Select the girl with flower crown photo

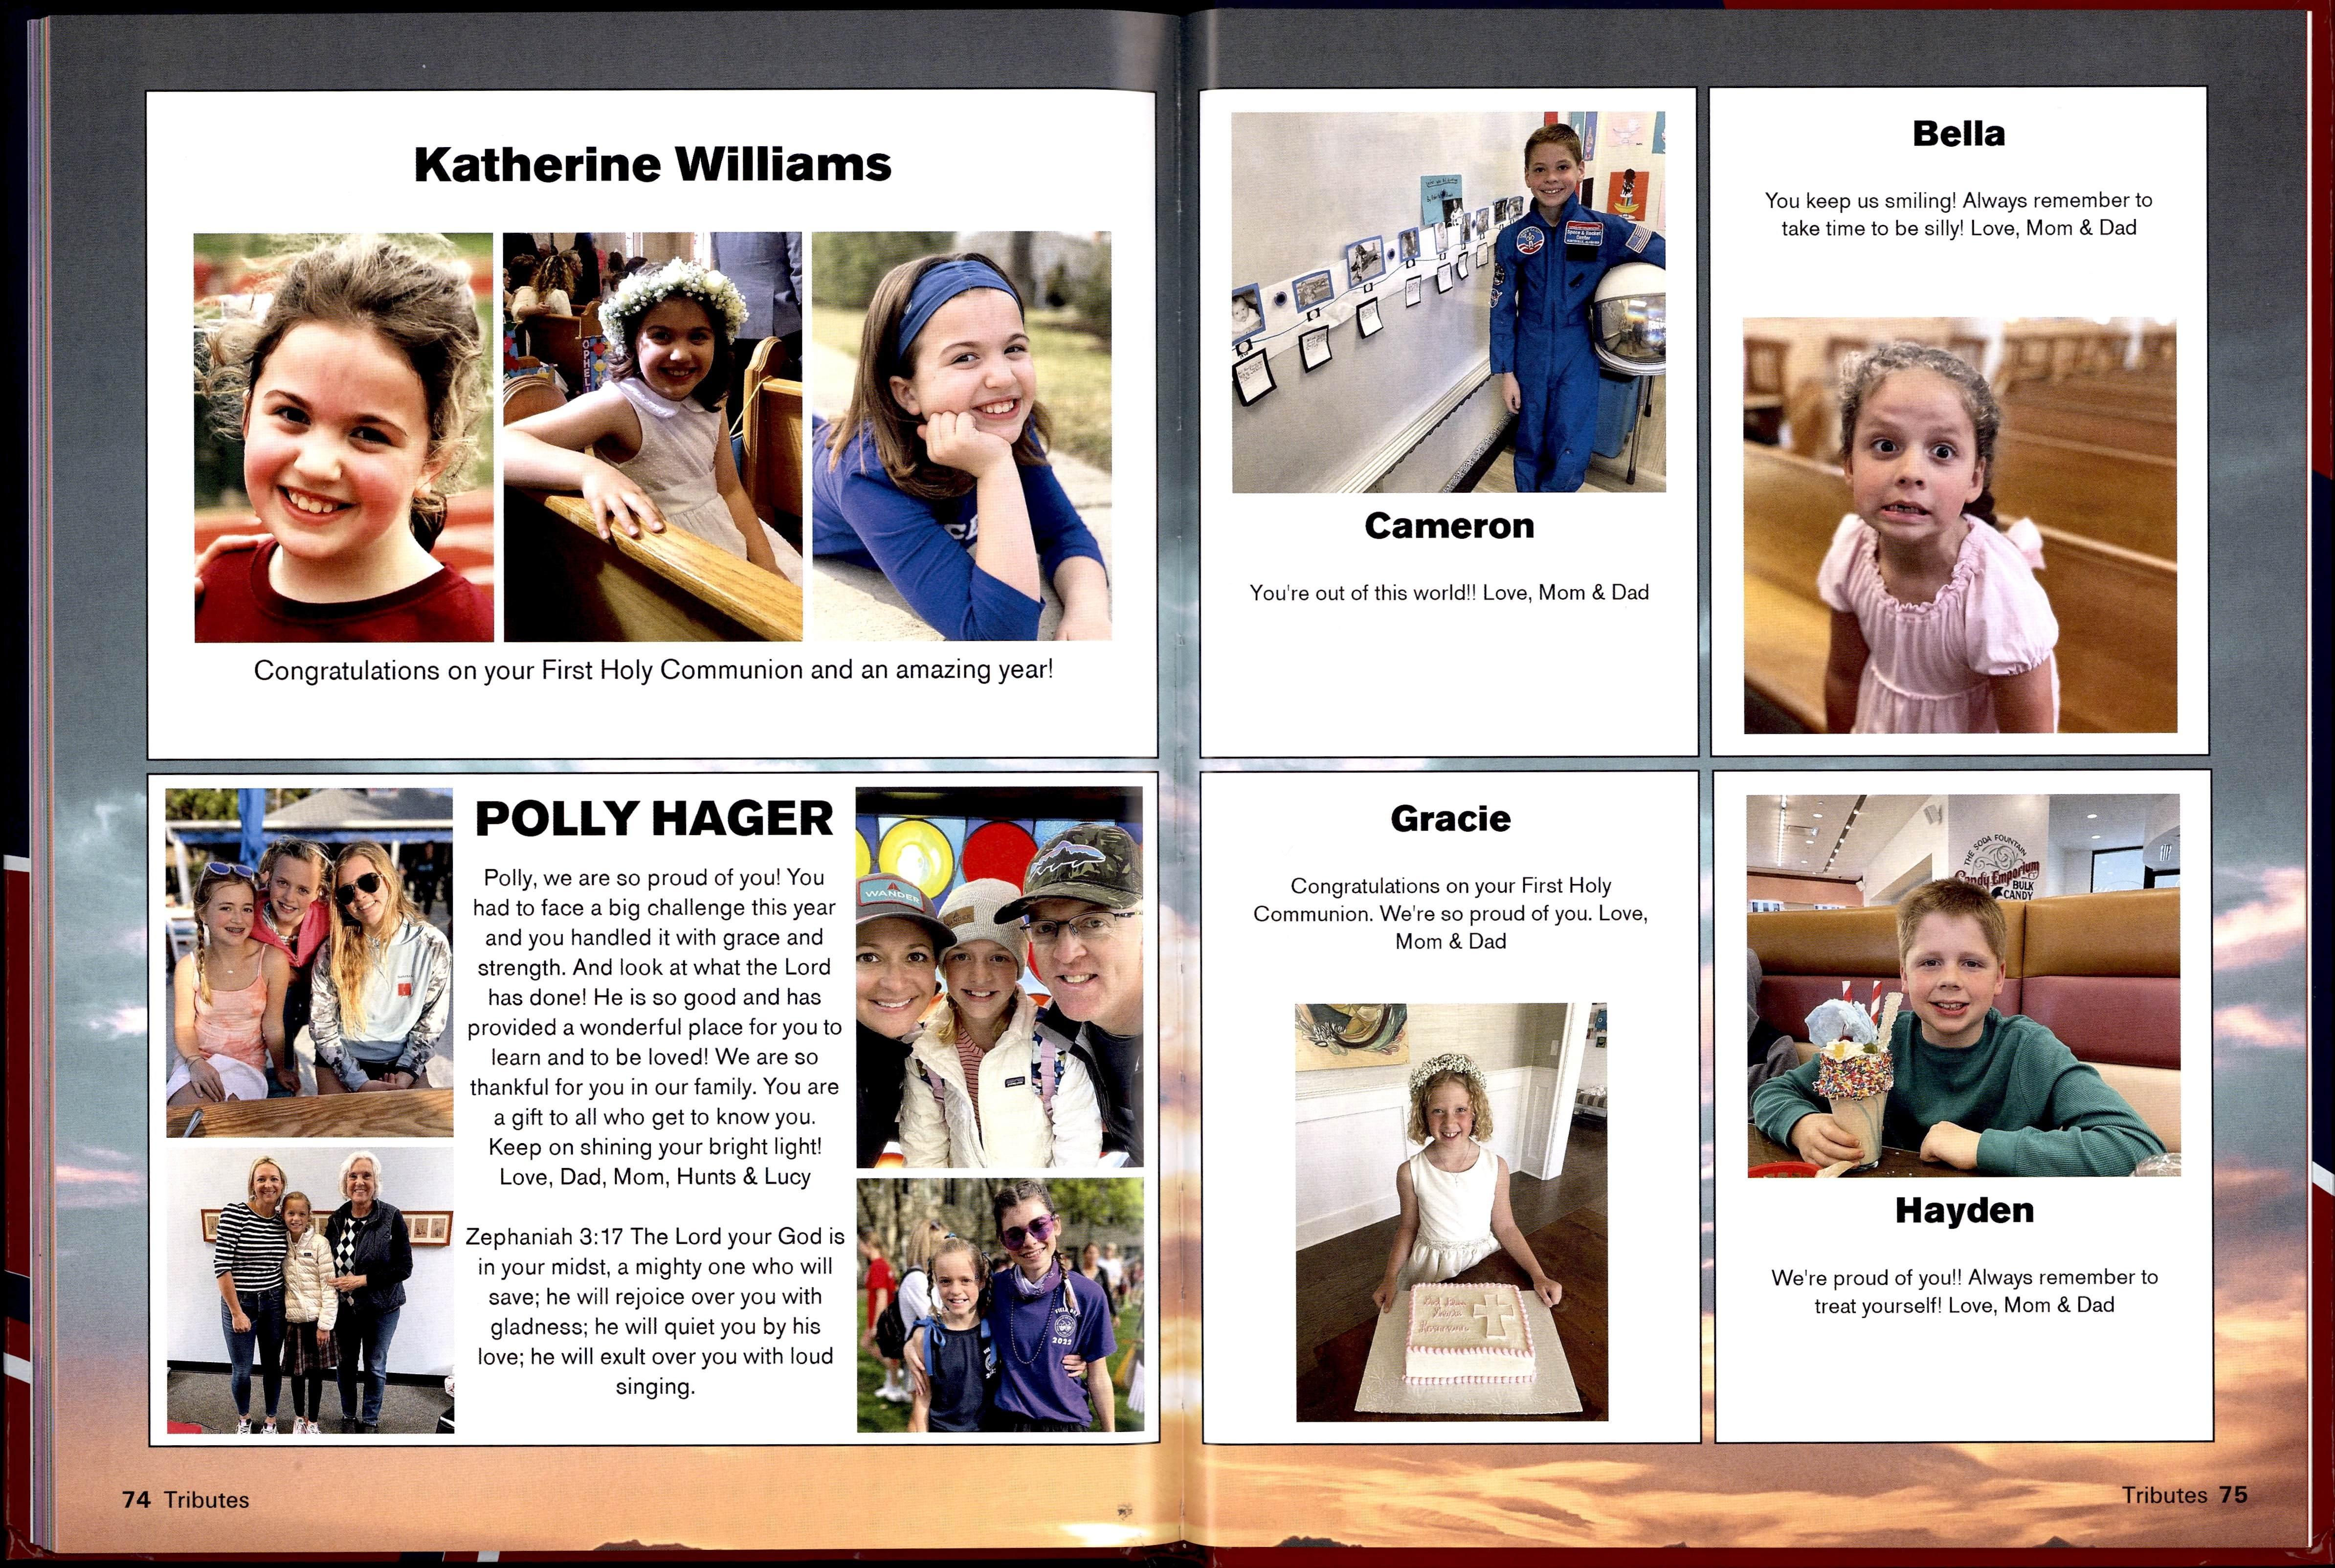tap(652, 437)
